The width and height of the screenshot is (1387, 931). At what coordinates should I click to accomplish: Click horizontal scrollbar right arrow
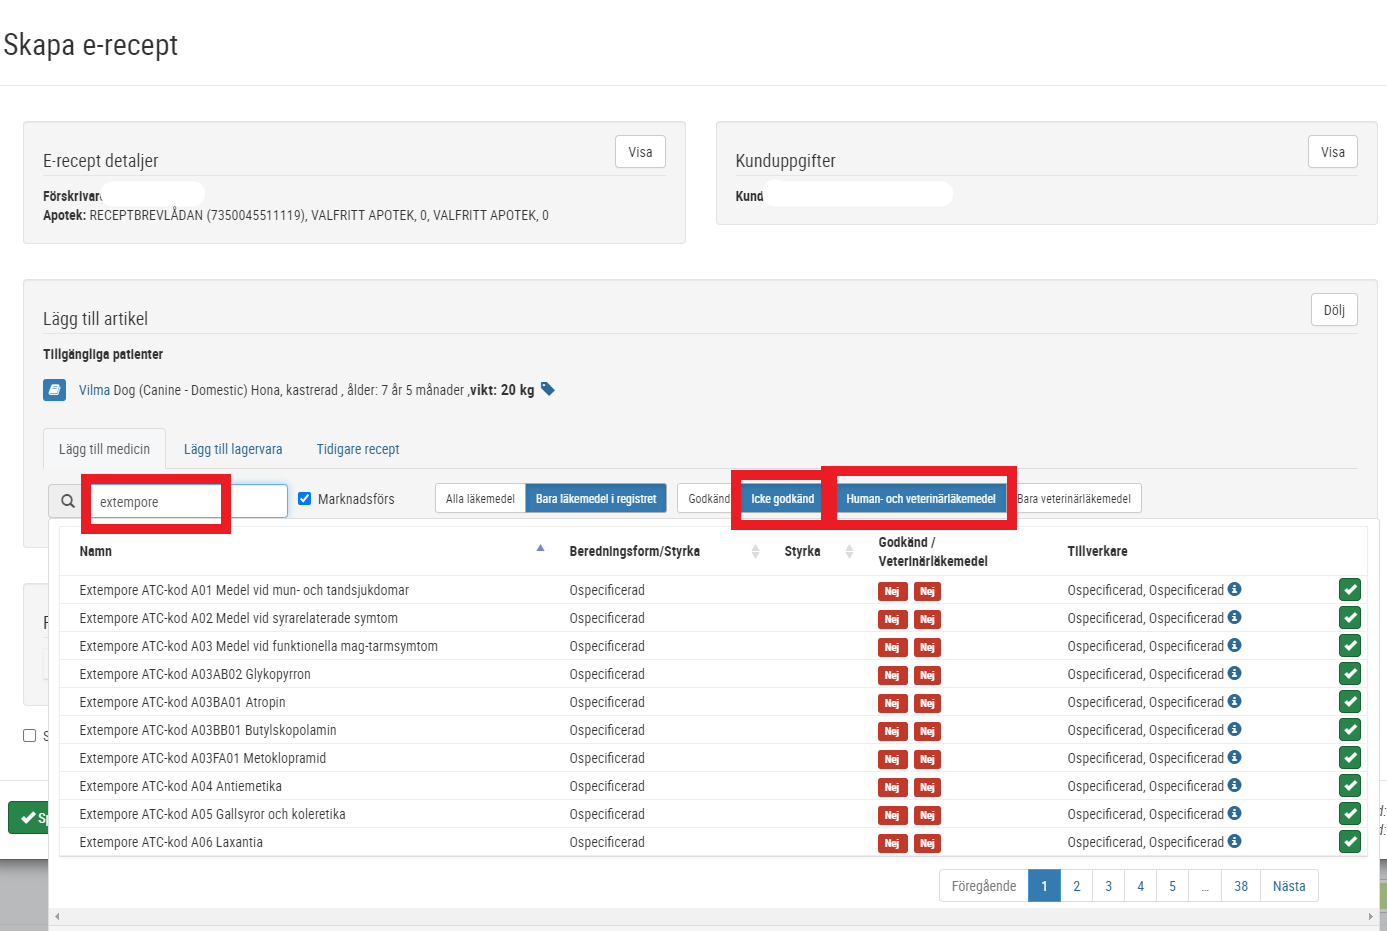pyautogui.click(x=1370, y=916)
